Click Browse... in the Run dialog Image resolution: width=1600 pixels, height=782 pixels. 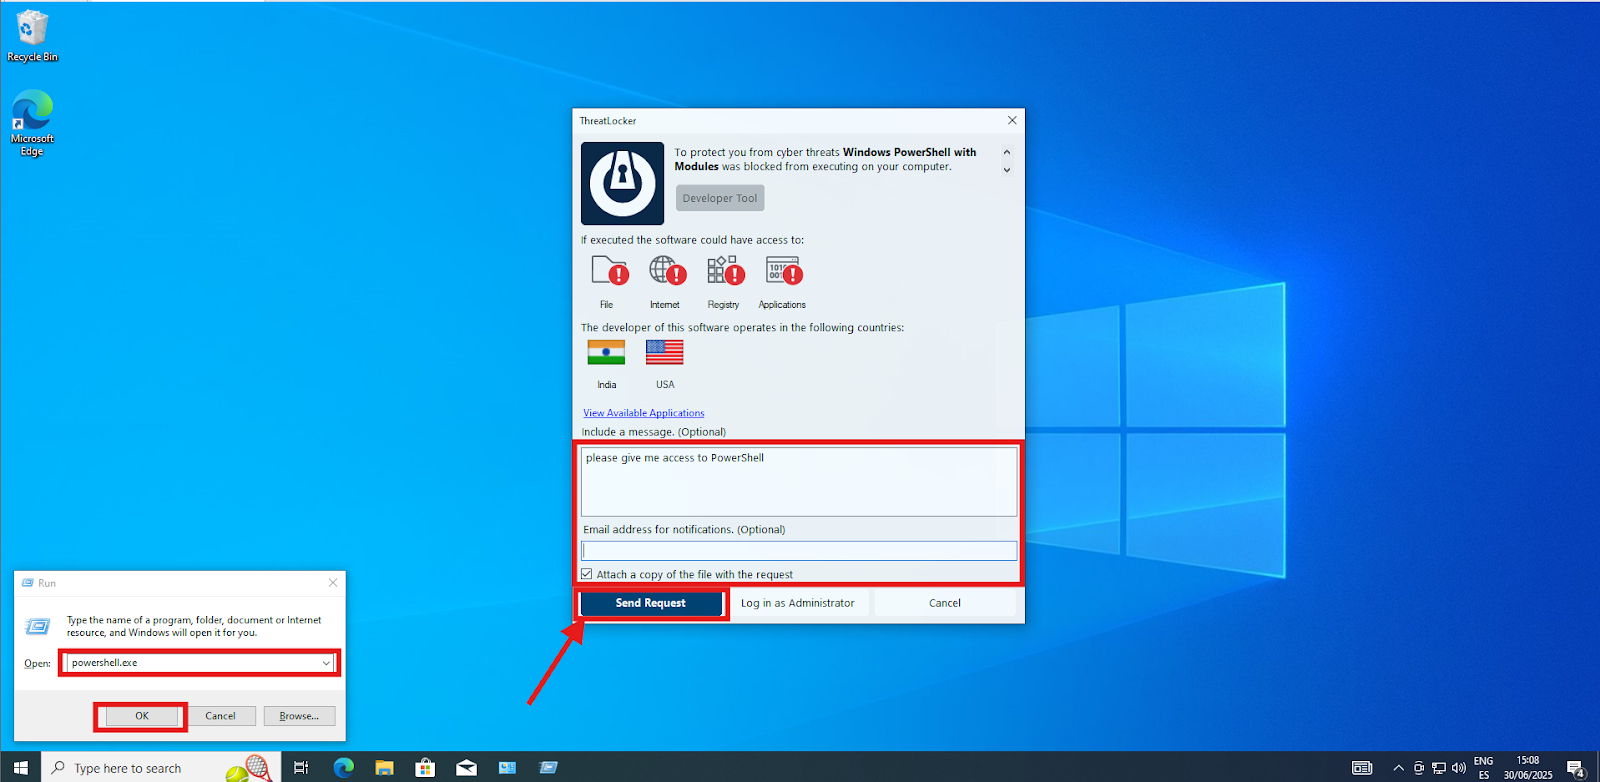point(299,716)
